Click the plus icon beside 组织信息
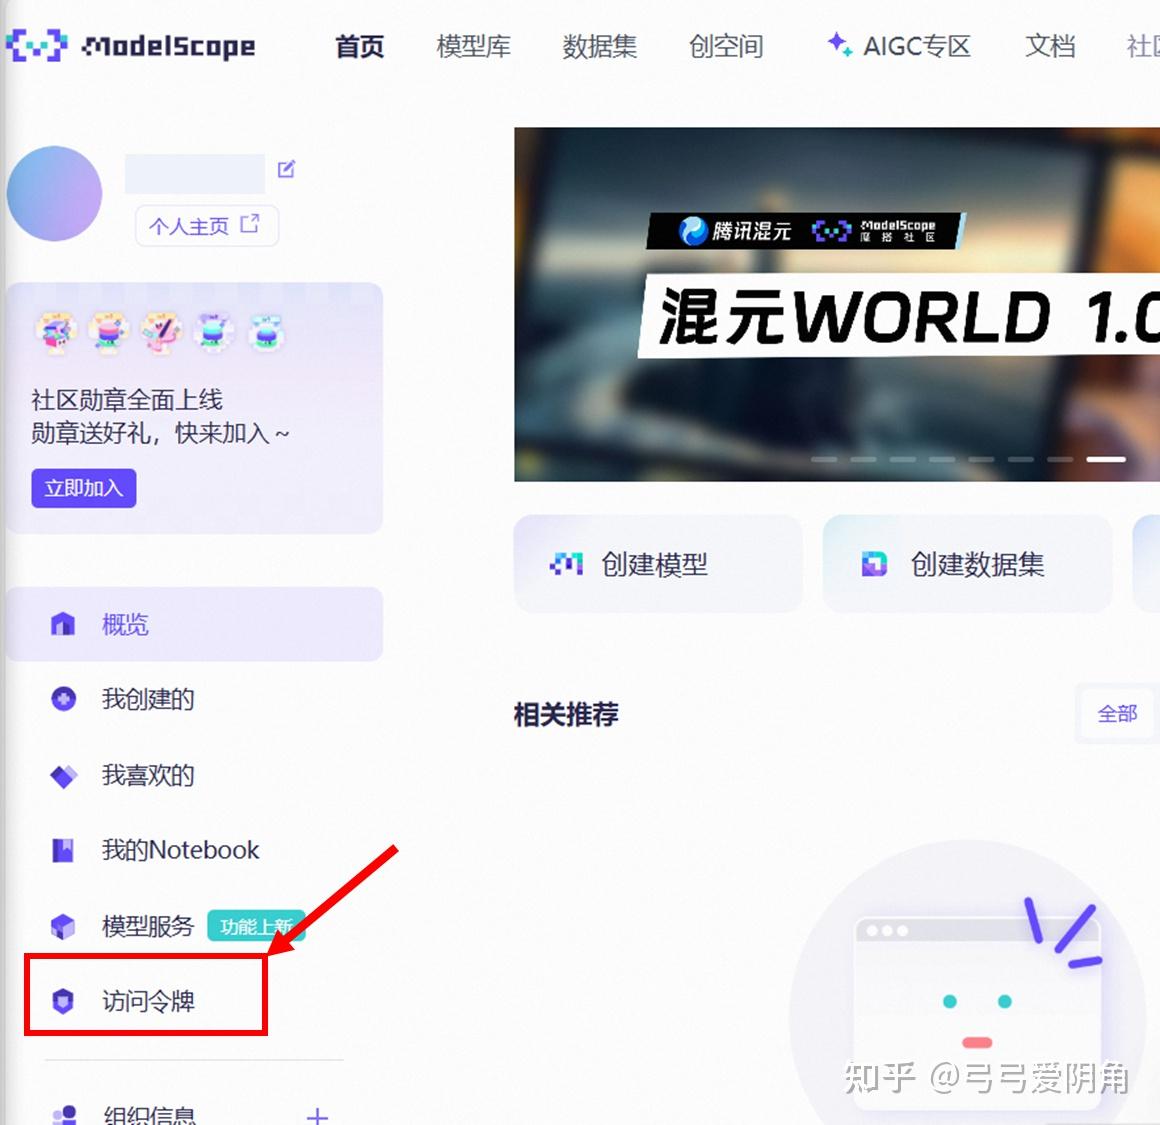Image resolution: width=1160 pixels, height=1125 pixels. click(x=317, y=1115)
